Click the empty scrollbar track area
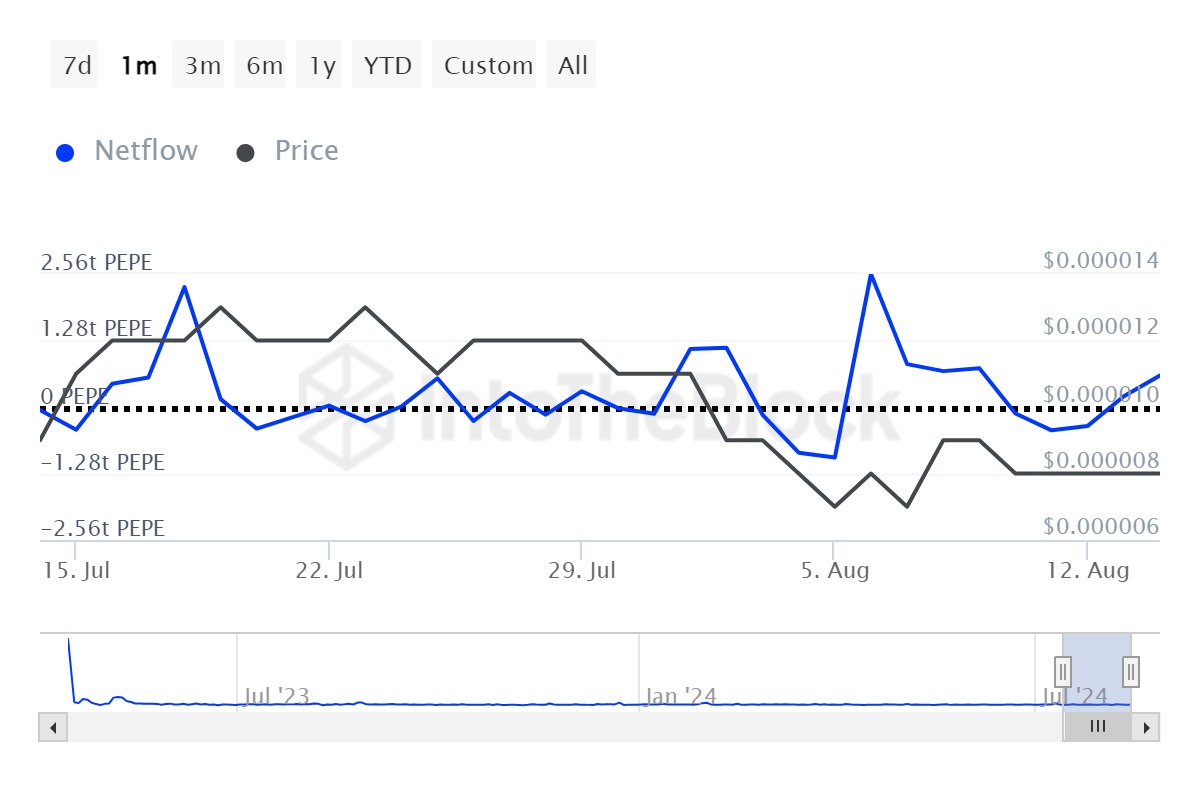Image resolution: width=1200 pixels, height=800 pixels. click(560, 727)
